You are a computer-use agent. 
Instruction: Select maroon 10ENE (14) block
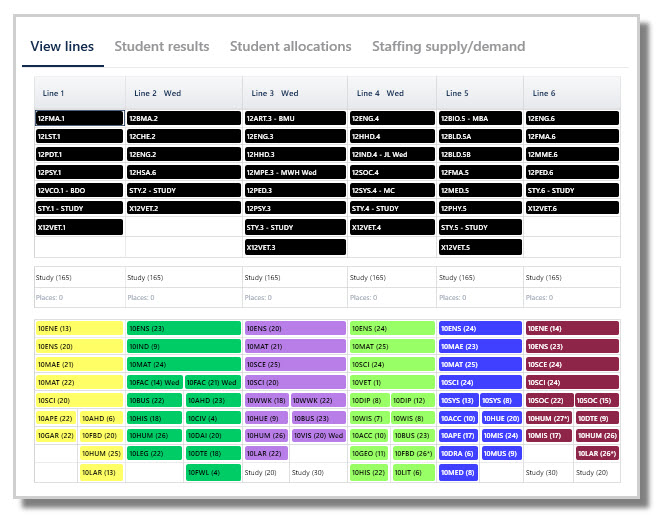coord(572,329)
